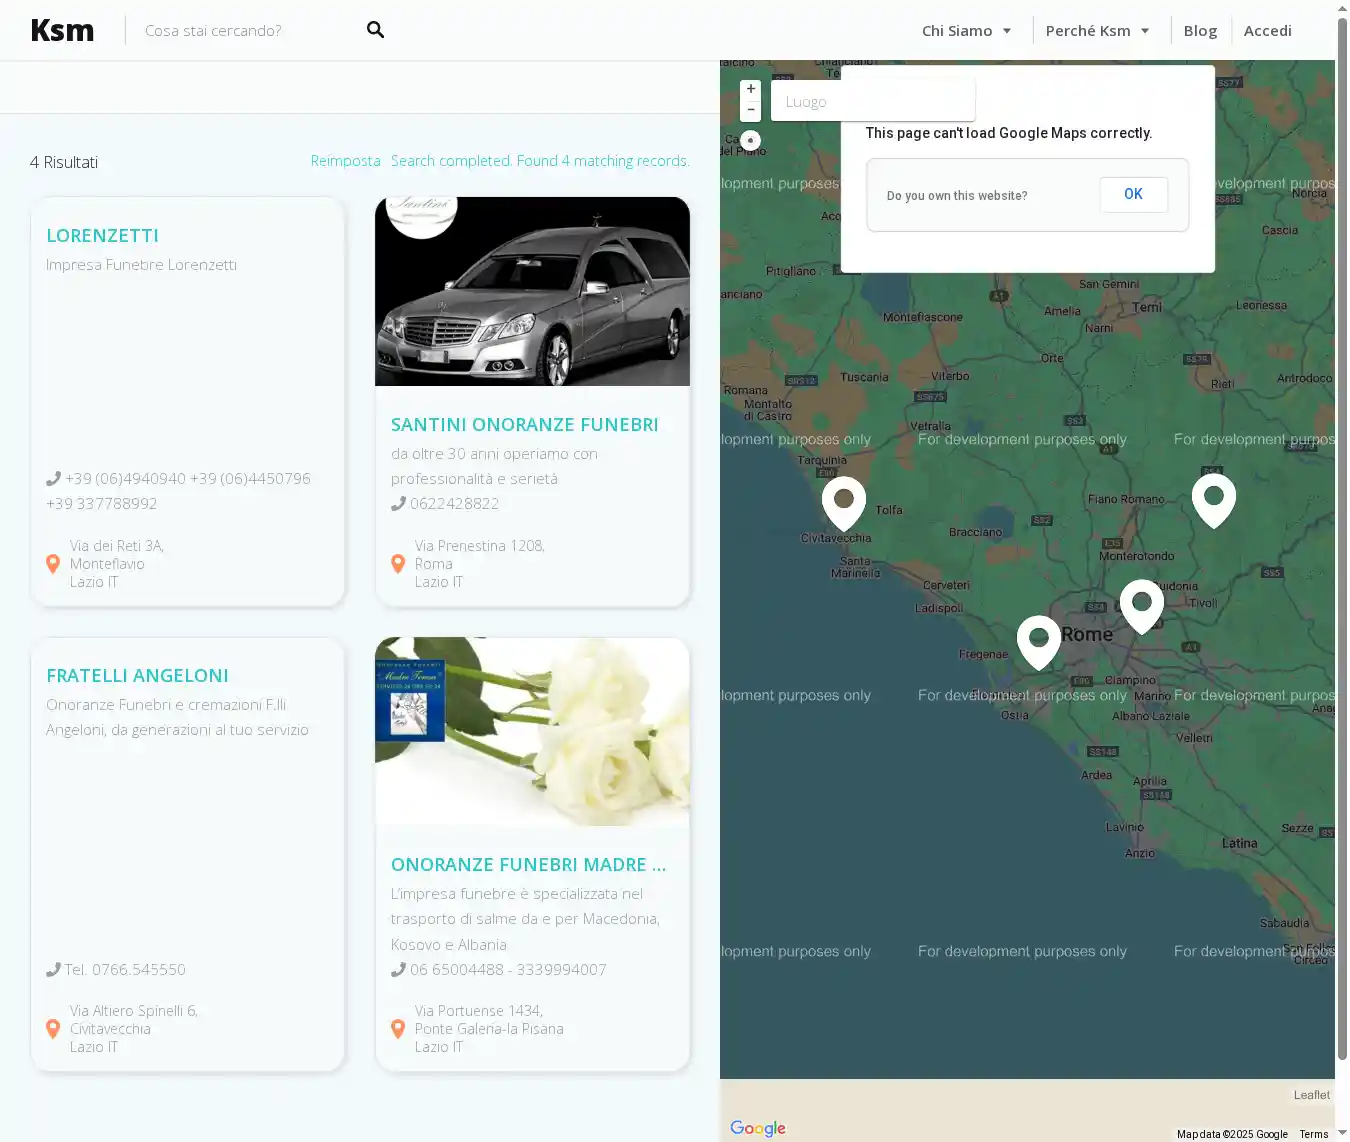Select the map marker near Fregene
The width and height of the screenshot is (1350, 1142).
1038,639
